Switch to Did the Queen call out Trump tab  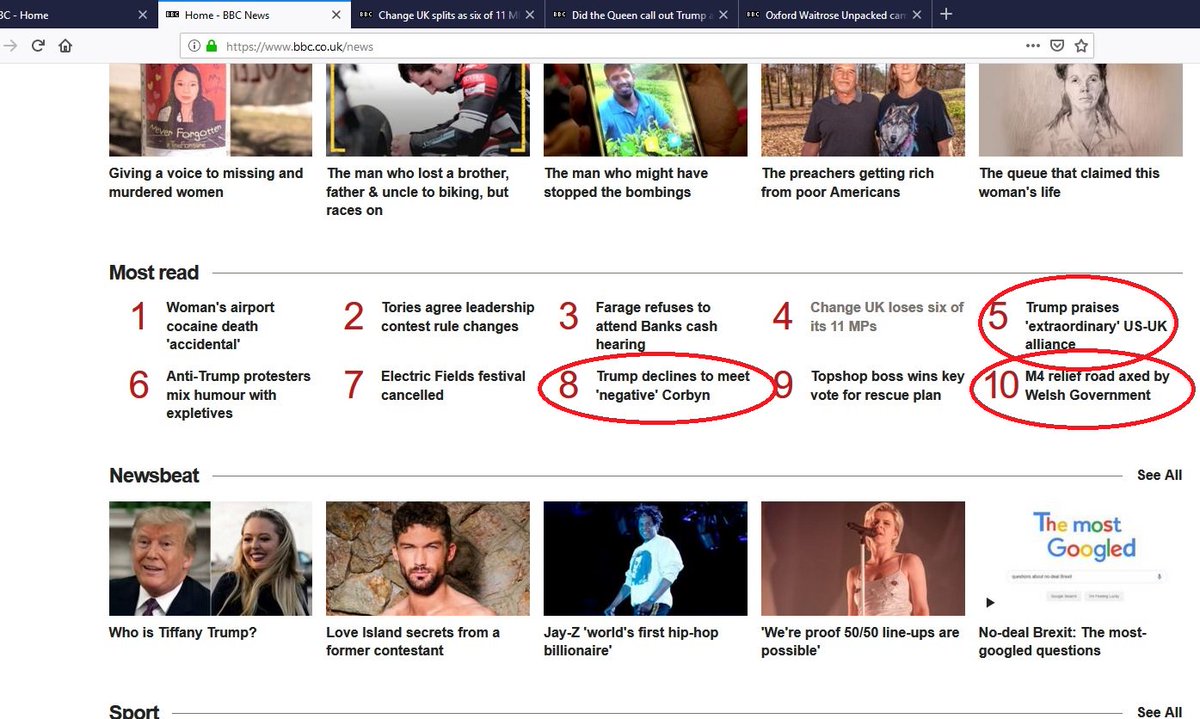[x=640, y=15]
